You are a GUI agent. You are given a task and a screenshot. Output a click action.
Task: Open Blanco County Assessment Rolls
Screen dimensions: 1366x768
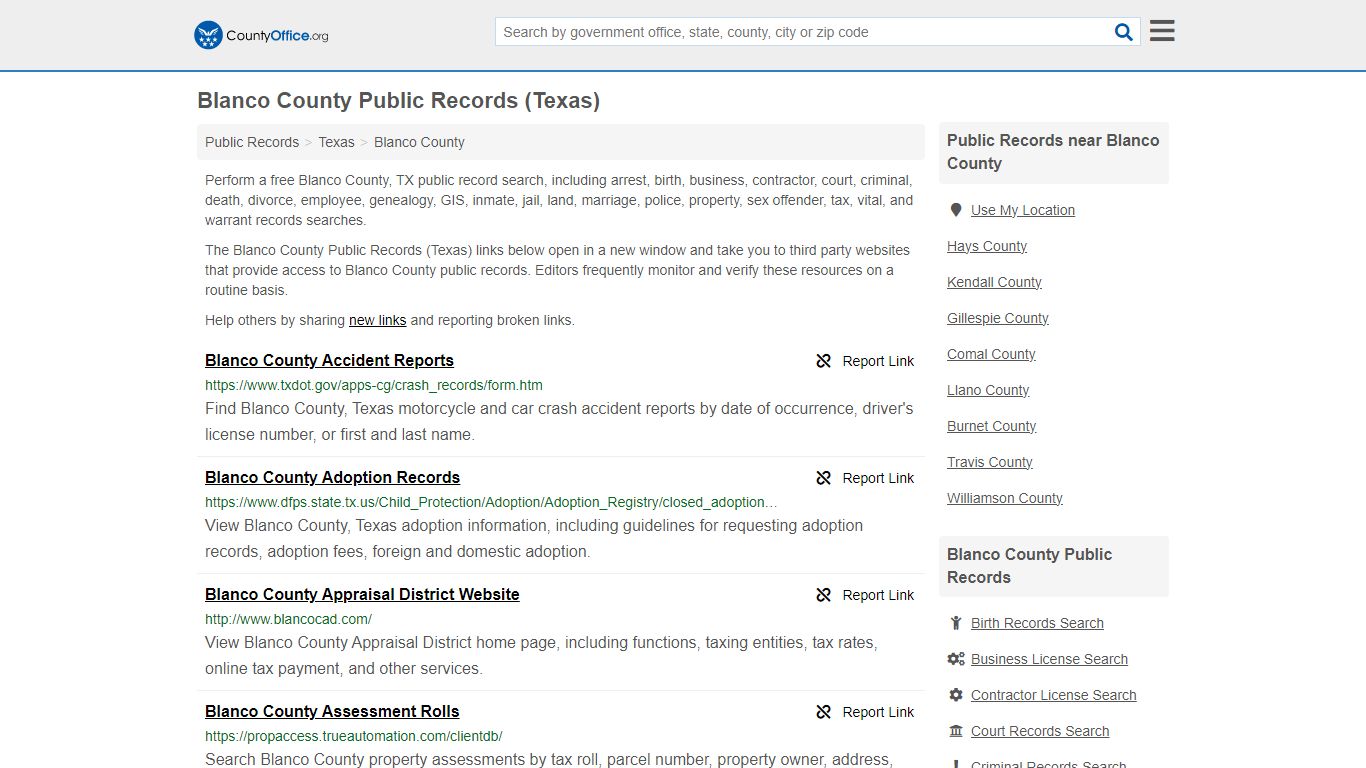tap(332, 712)
